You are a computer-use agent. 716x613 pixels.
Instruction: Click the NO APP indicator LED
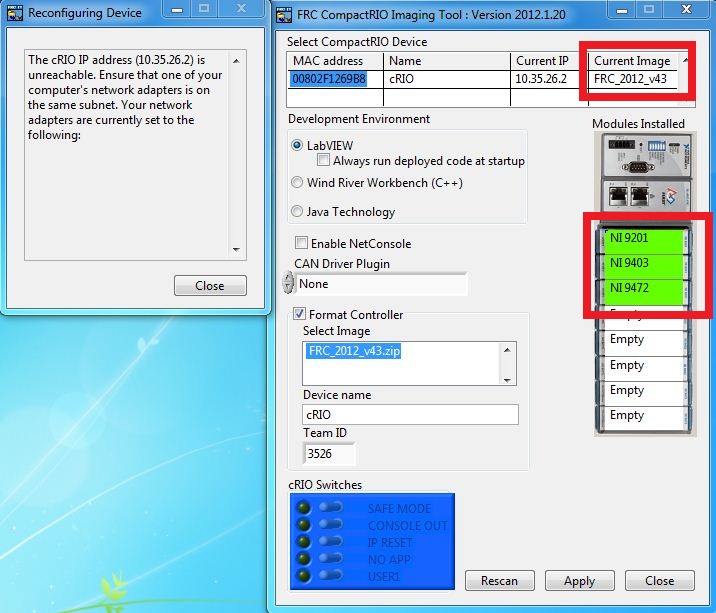(x=303, y=558)
